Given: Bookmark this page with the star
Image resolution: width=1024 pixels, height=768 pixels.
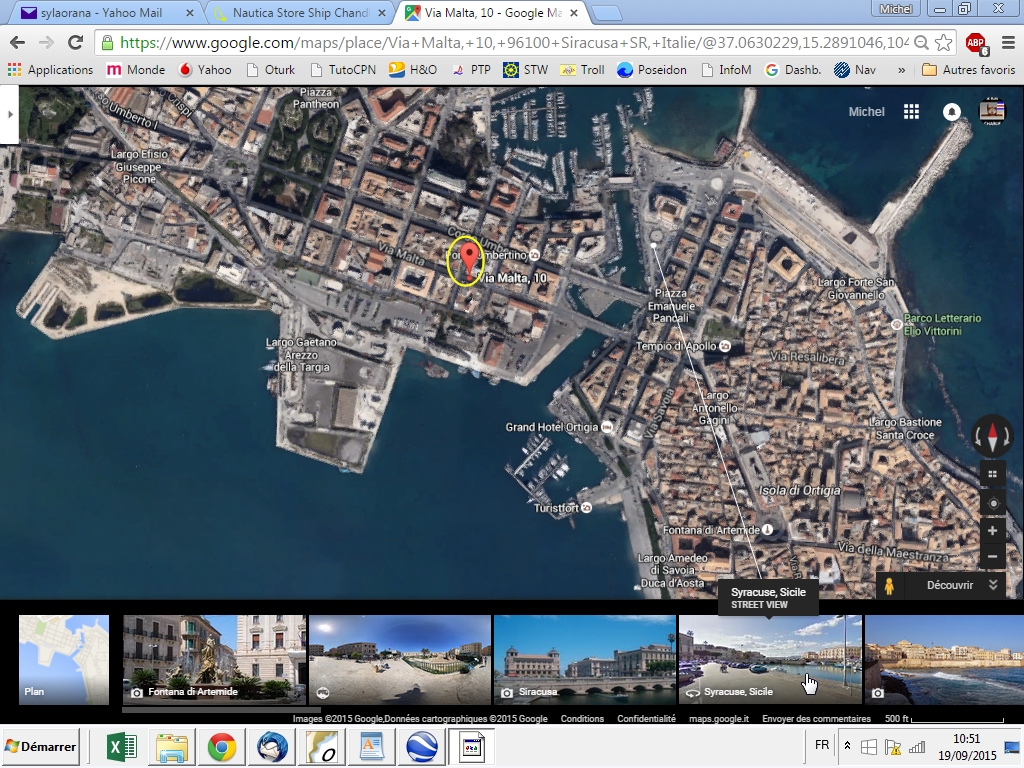Looking at the screenshot, I should 944,43.
